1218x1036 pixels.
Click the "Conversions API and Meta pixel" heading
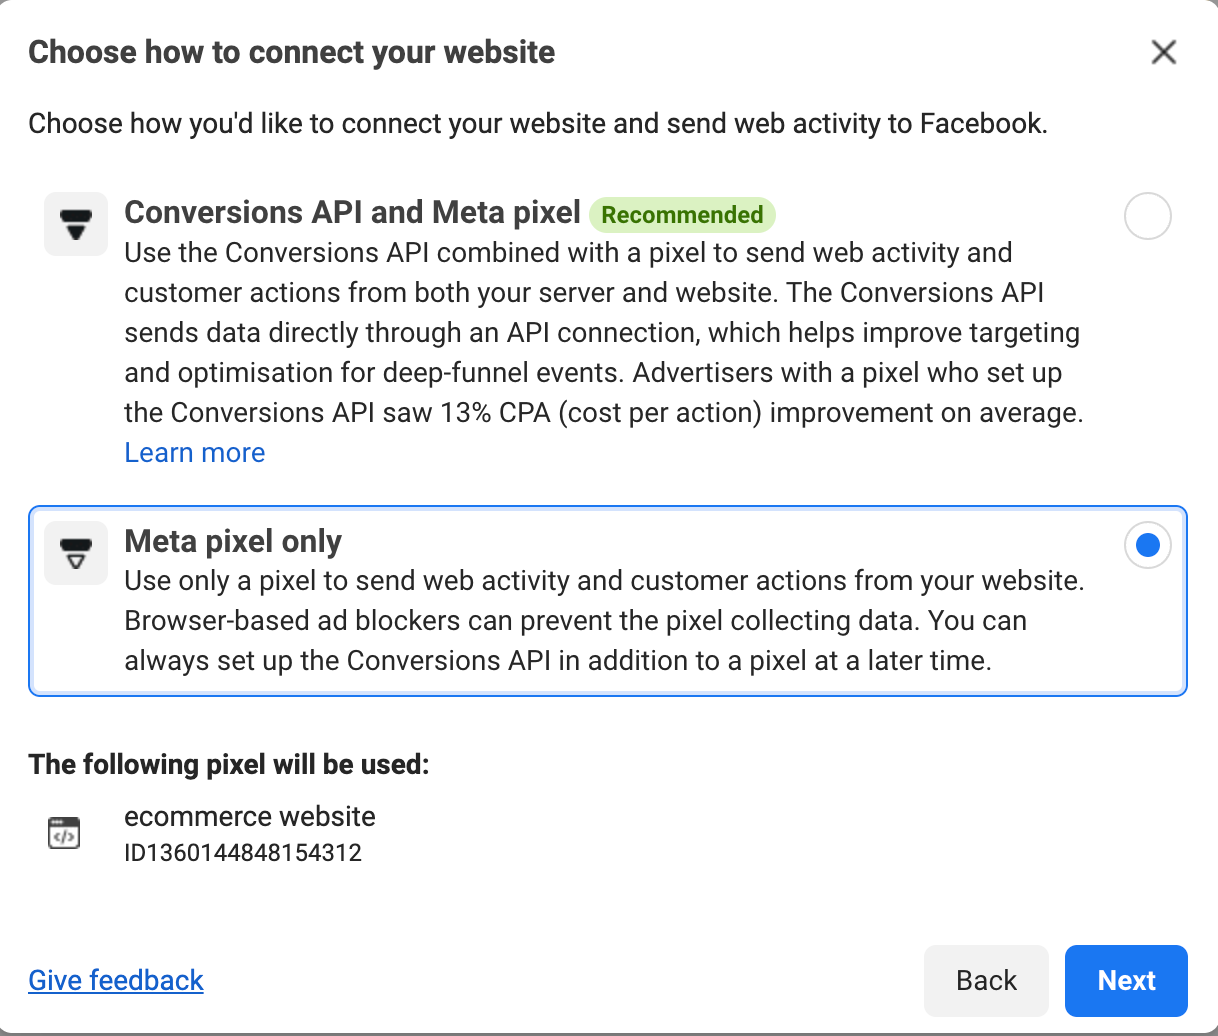[352, 213]
